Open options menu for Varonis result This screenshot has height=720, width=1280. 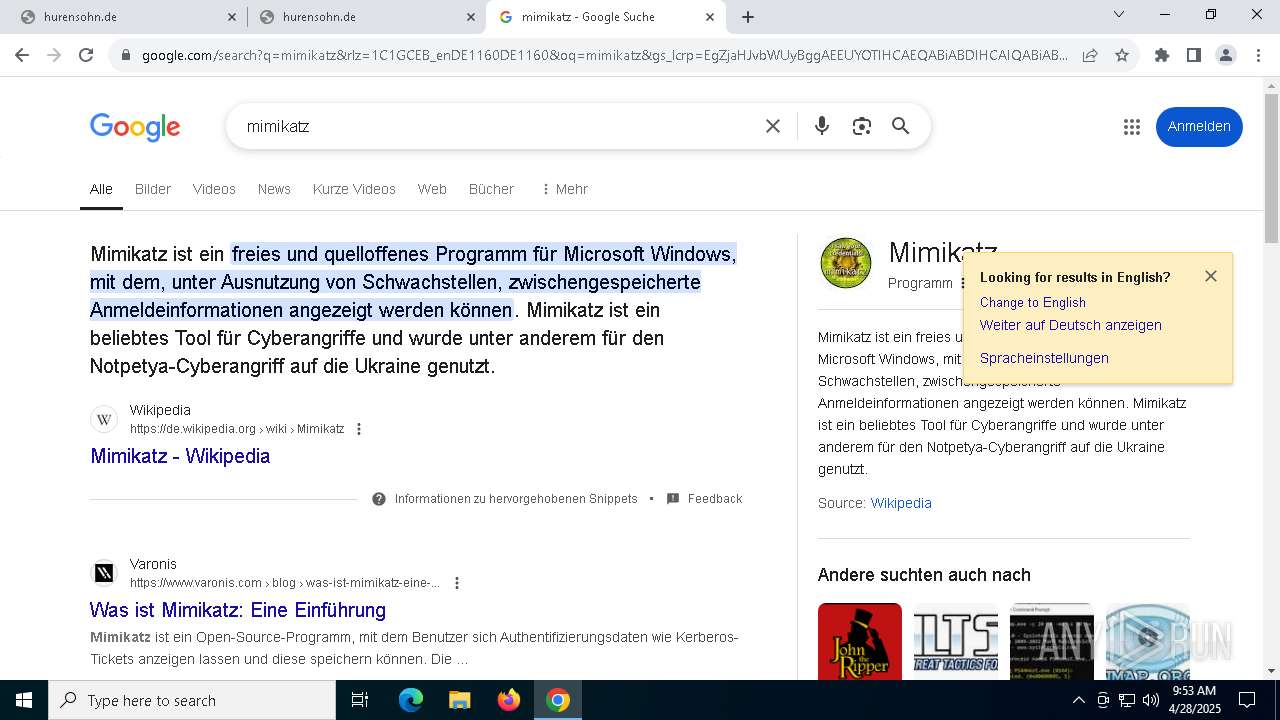[457, 583]
